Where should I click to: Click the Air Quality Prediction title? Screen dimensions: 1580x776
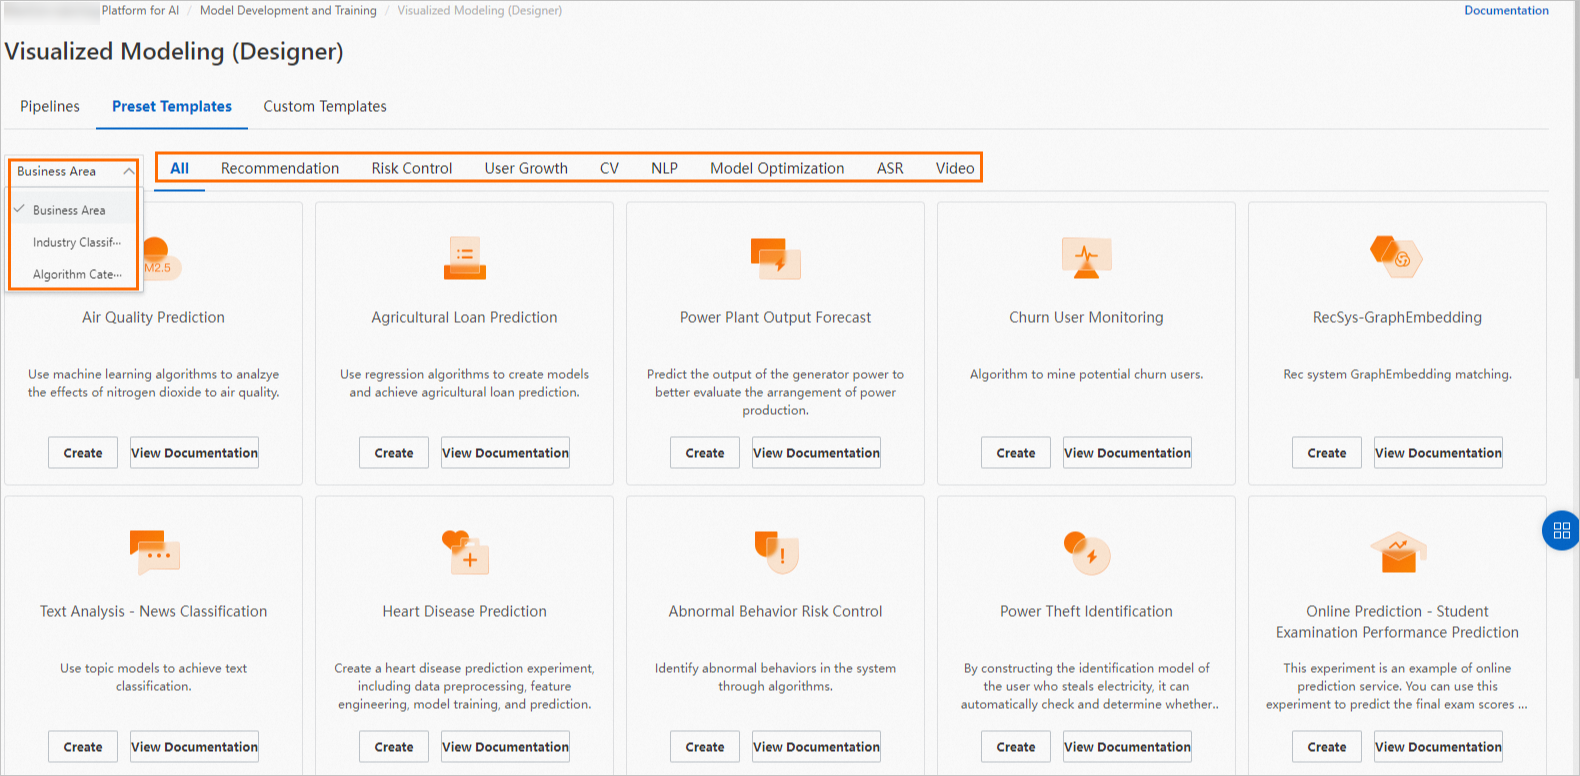(x=153, y=317)
